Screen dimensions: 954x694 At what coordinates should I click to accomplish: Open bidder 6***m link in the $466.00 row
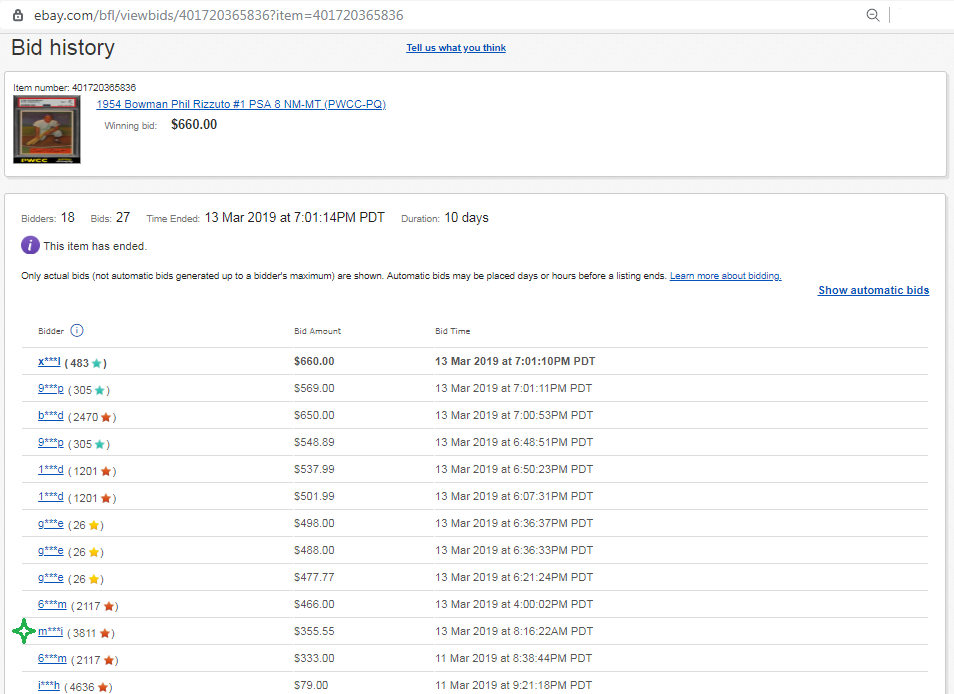(52, 604)
